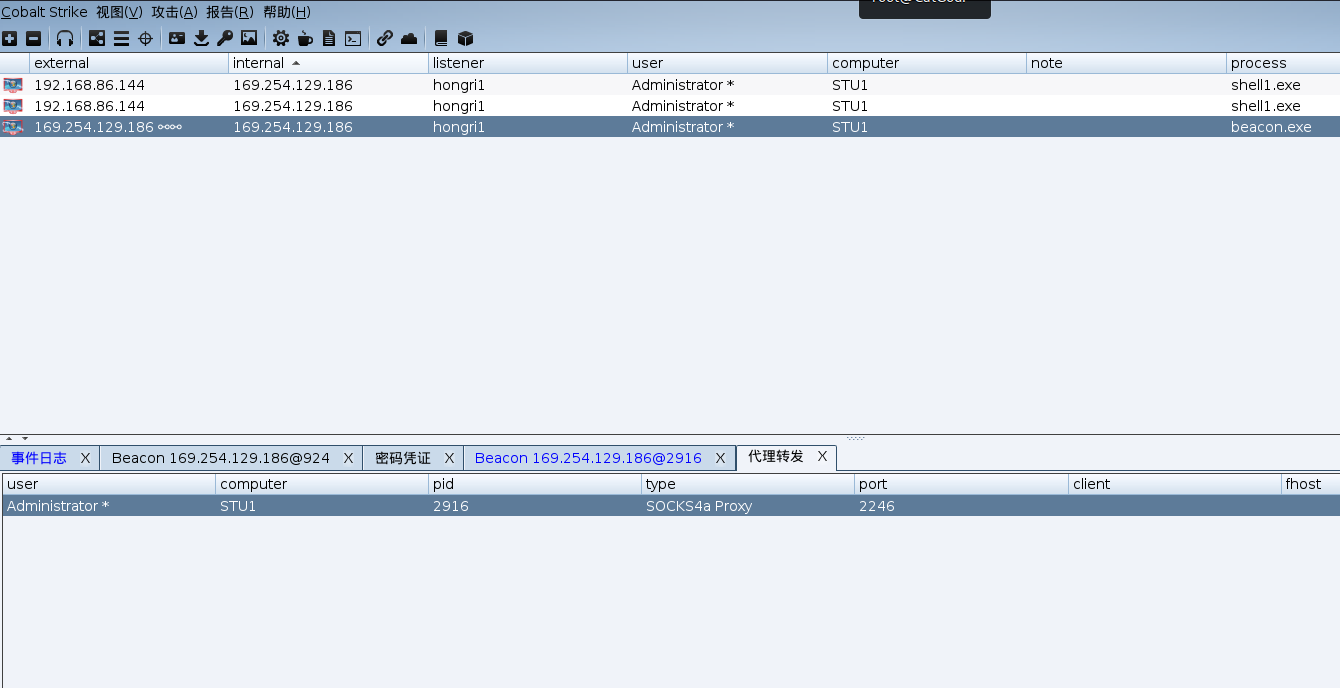Viewport: 1340px width, 688px height.
Task: Close the 密码凭证 tab
Action: [449, 458]
